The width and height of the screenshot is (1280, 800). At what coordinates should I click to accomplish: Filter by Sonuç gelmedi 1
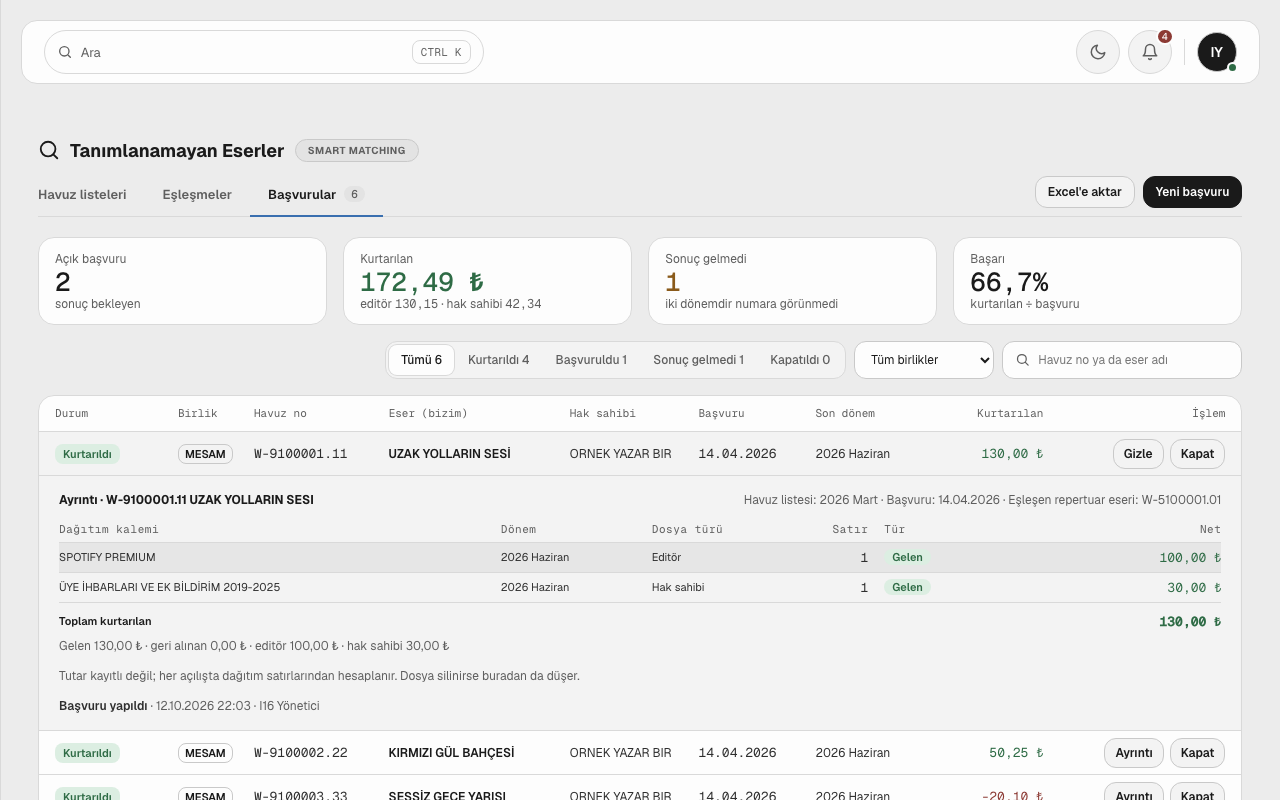point(698,360)
